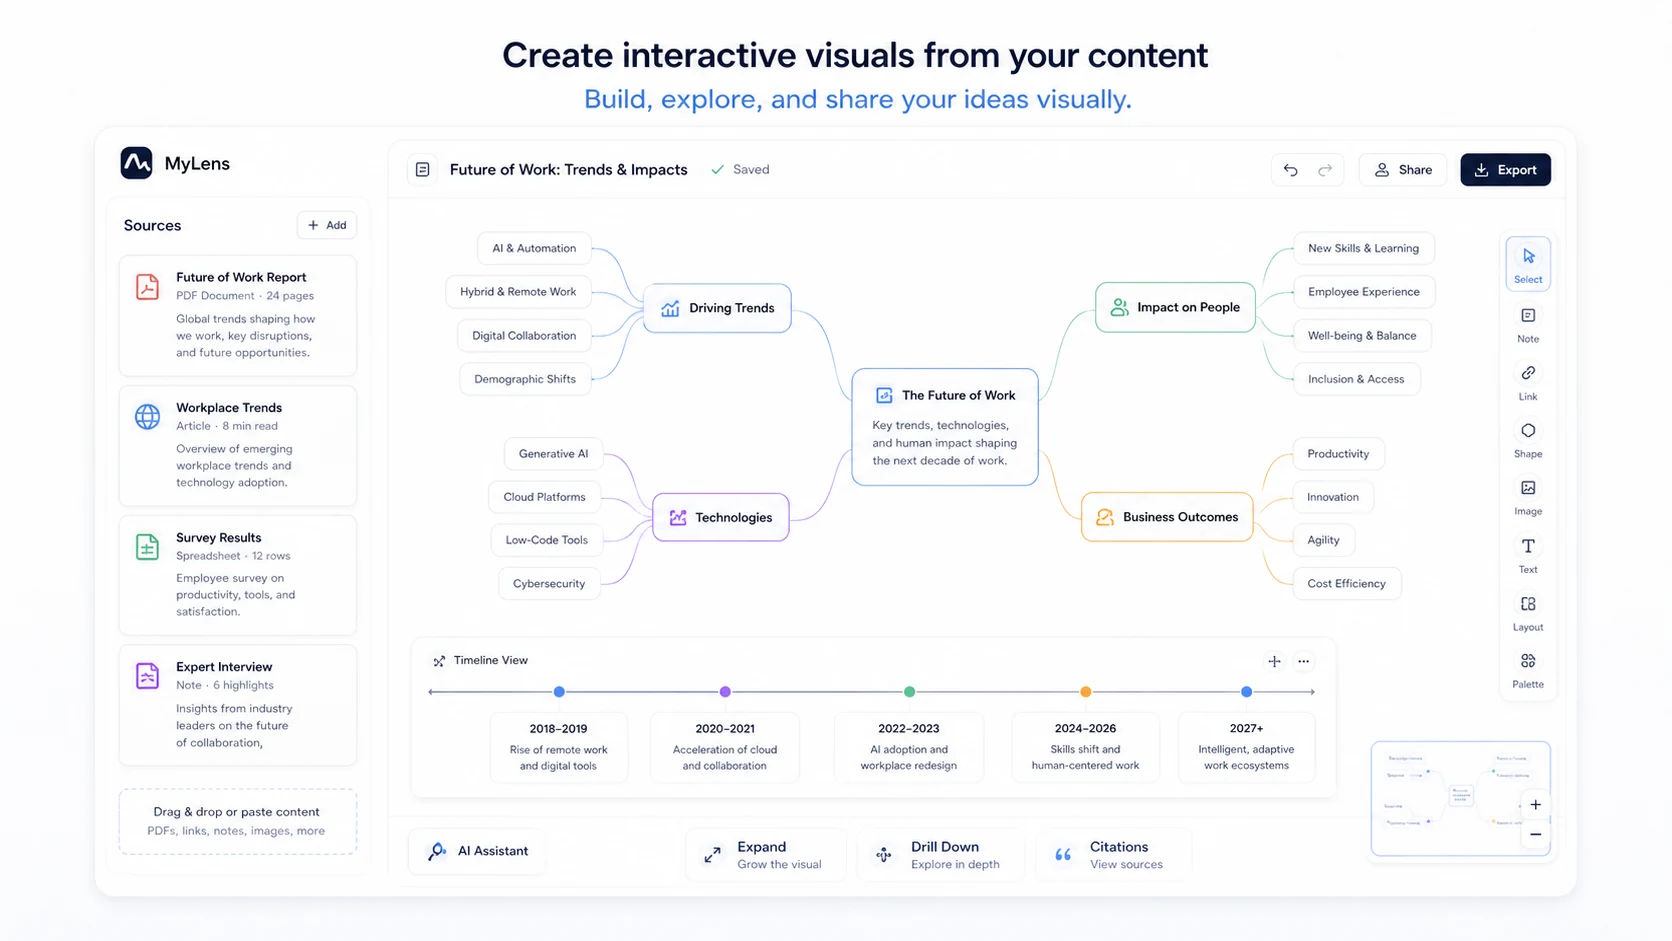Zoom out with the minimap minus button
The width and height of the screenshot is (1672, 941).
tap(1535, 834)
